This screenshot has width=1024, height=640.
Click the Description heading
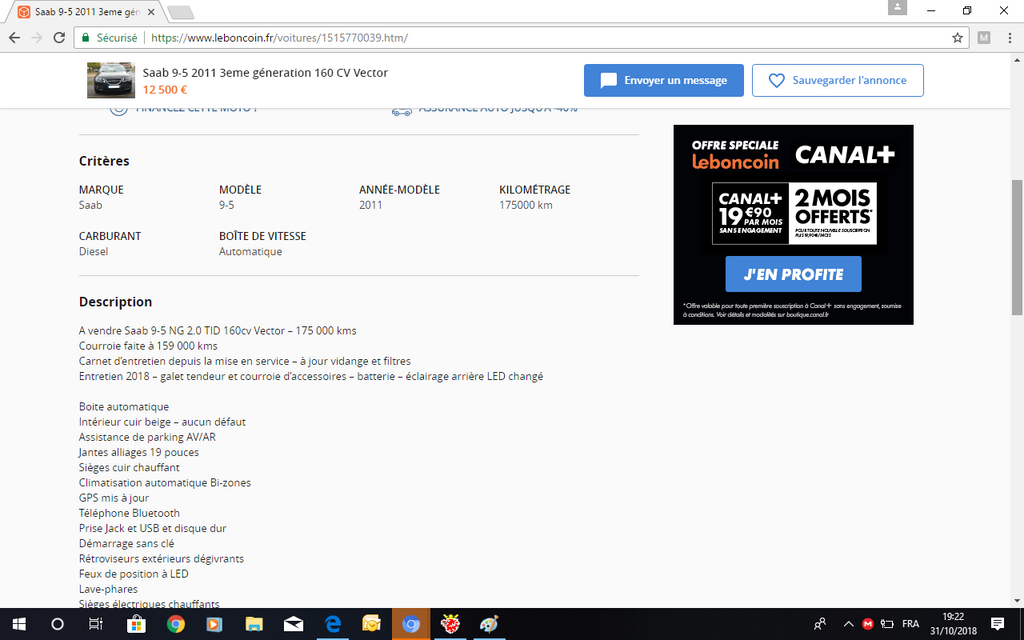116,302
